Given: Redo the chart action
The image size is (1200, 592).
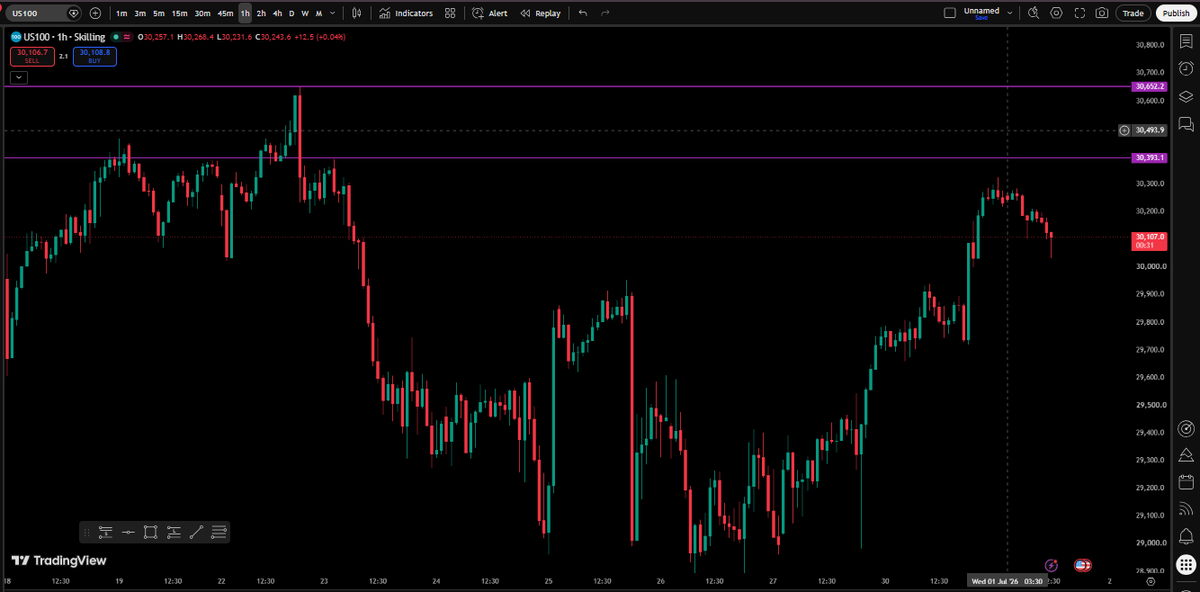Looking at the screenshot, I should click(x=605, y=13).
